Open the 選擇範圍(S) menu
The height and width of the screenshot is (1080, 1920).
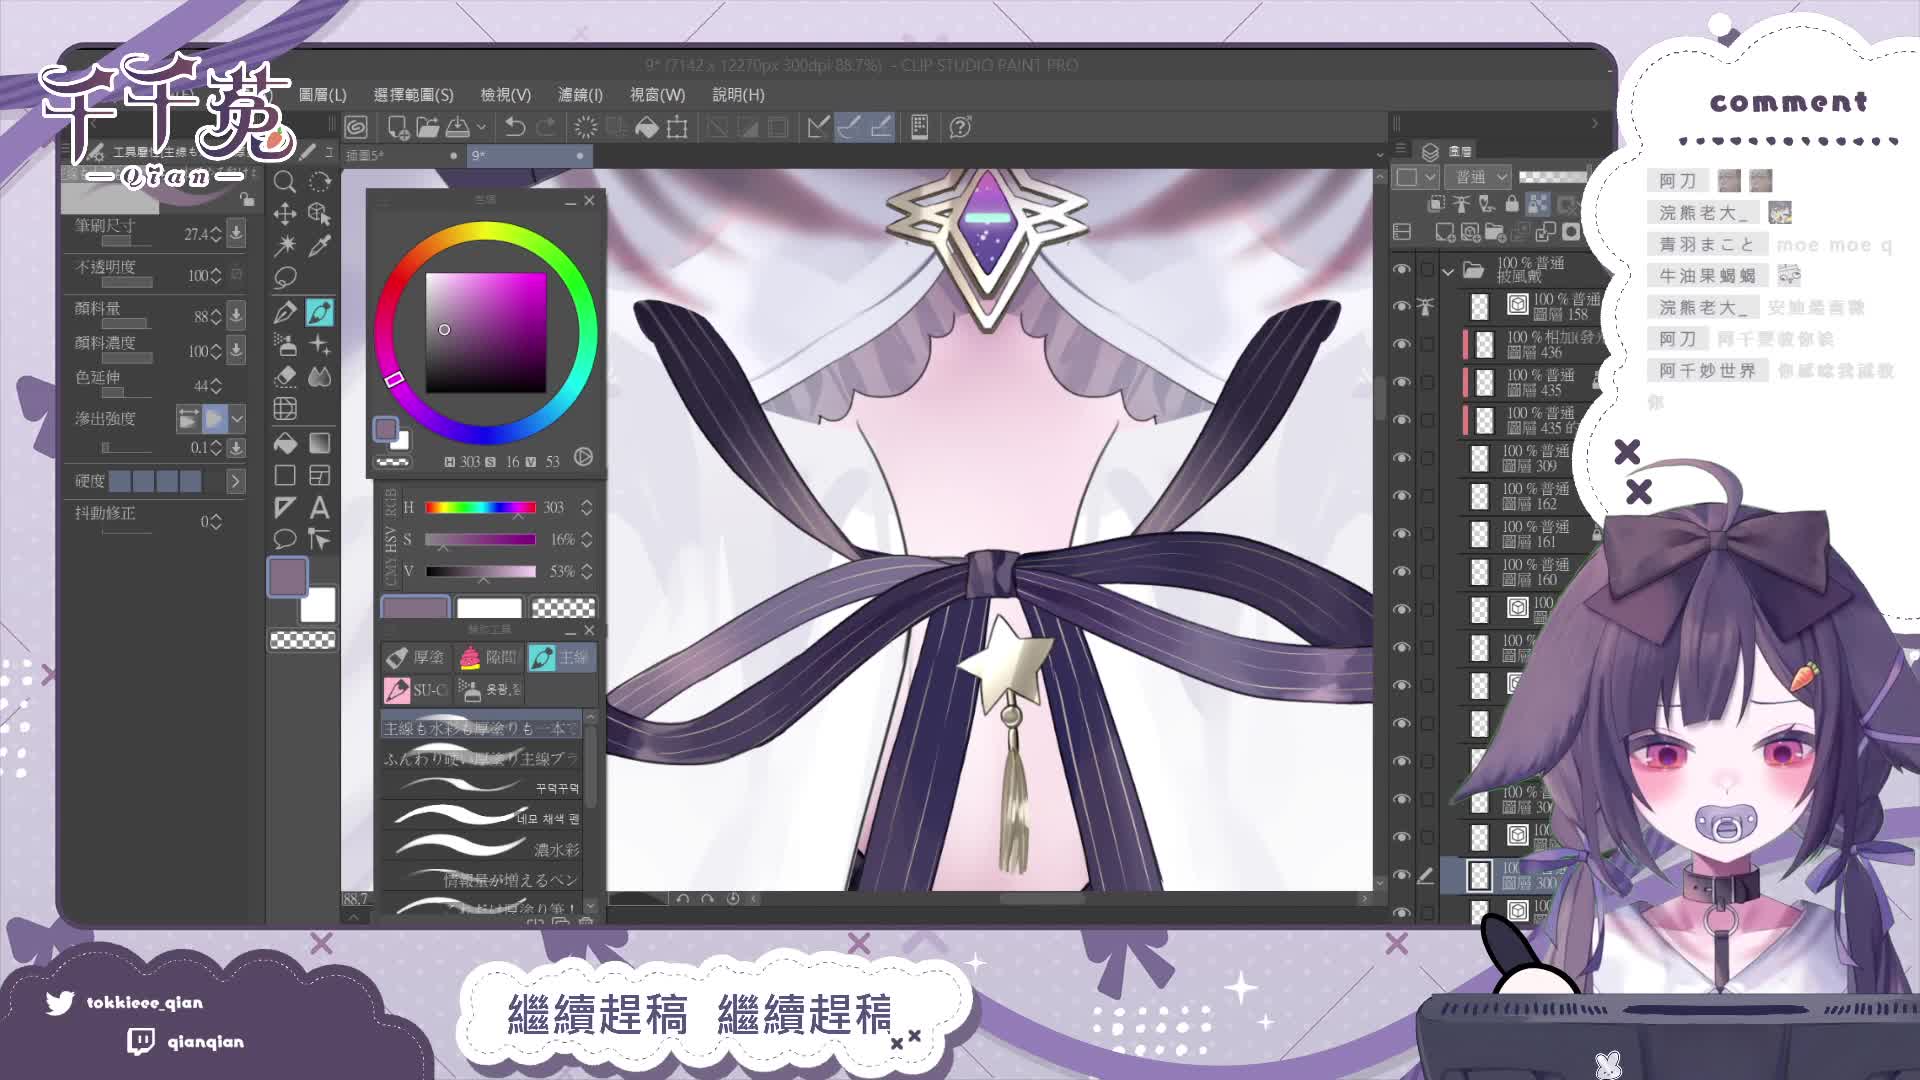(413, 94)
